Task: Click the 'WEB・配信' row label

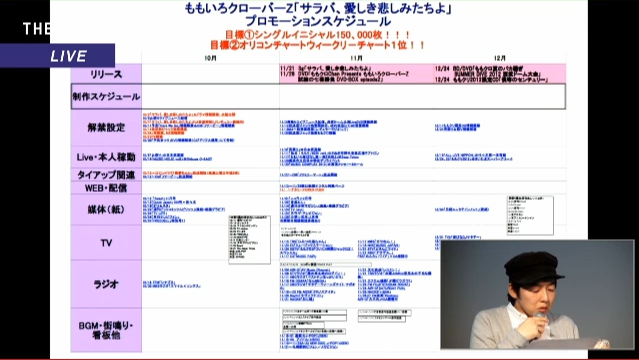Action: pos(106,188)
